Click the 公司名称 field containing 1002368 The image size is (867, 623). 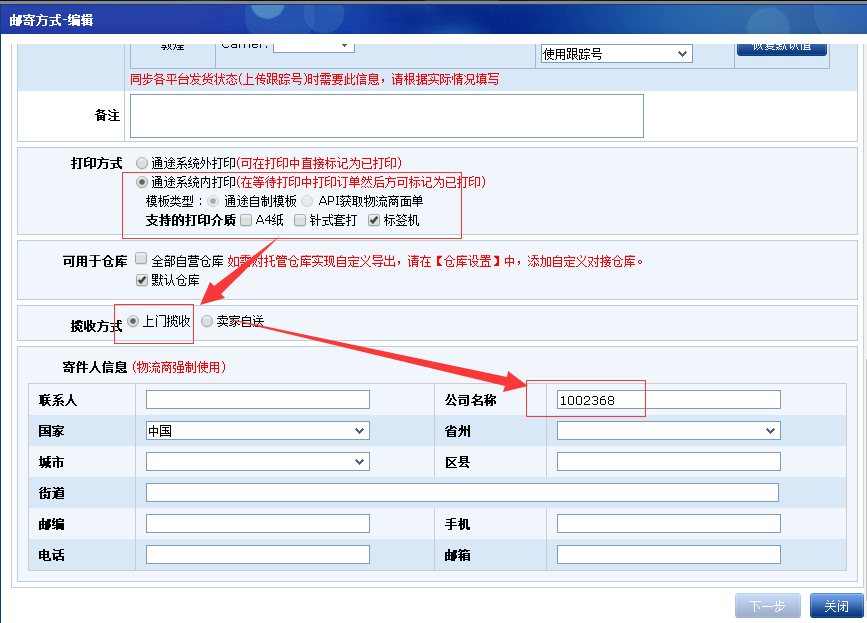668,400
